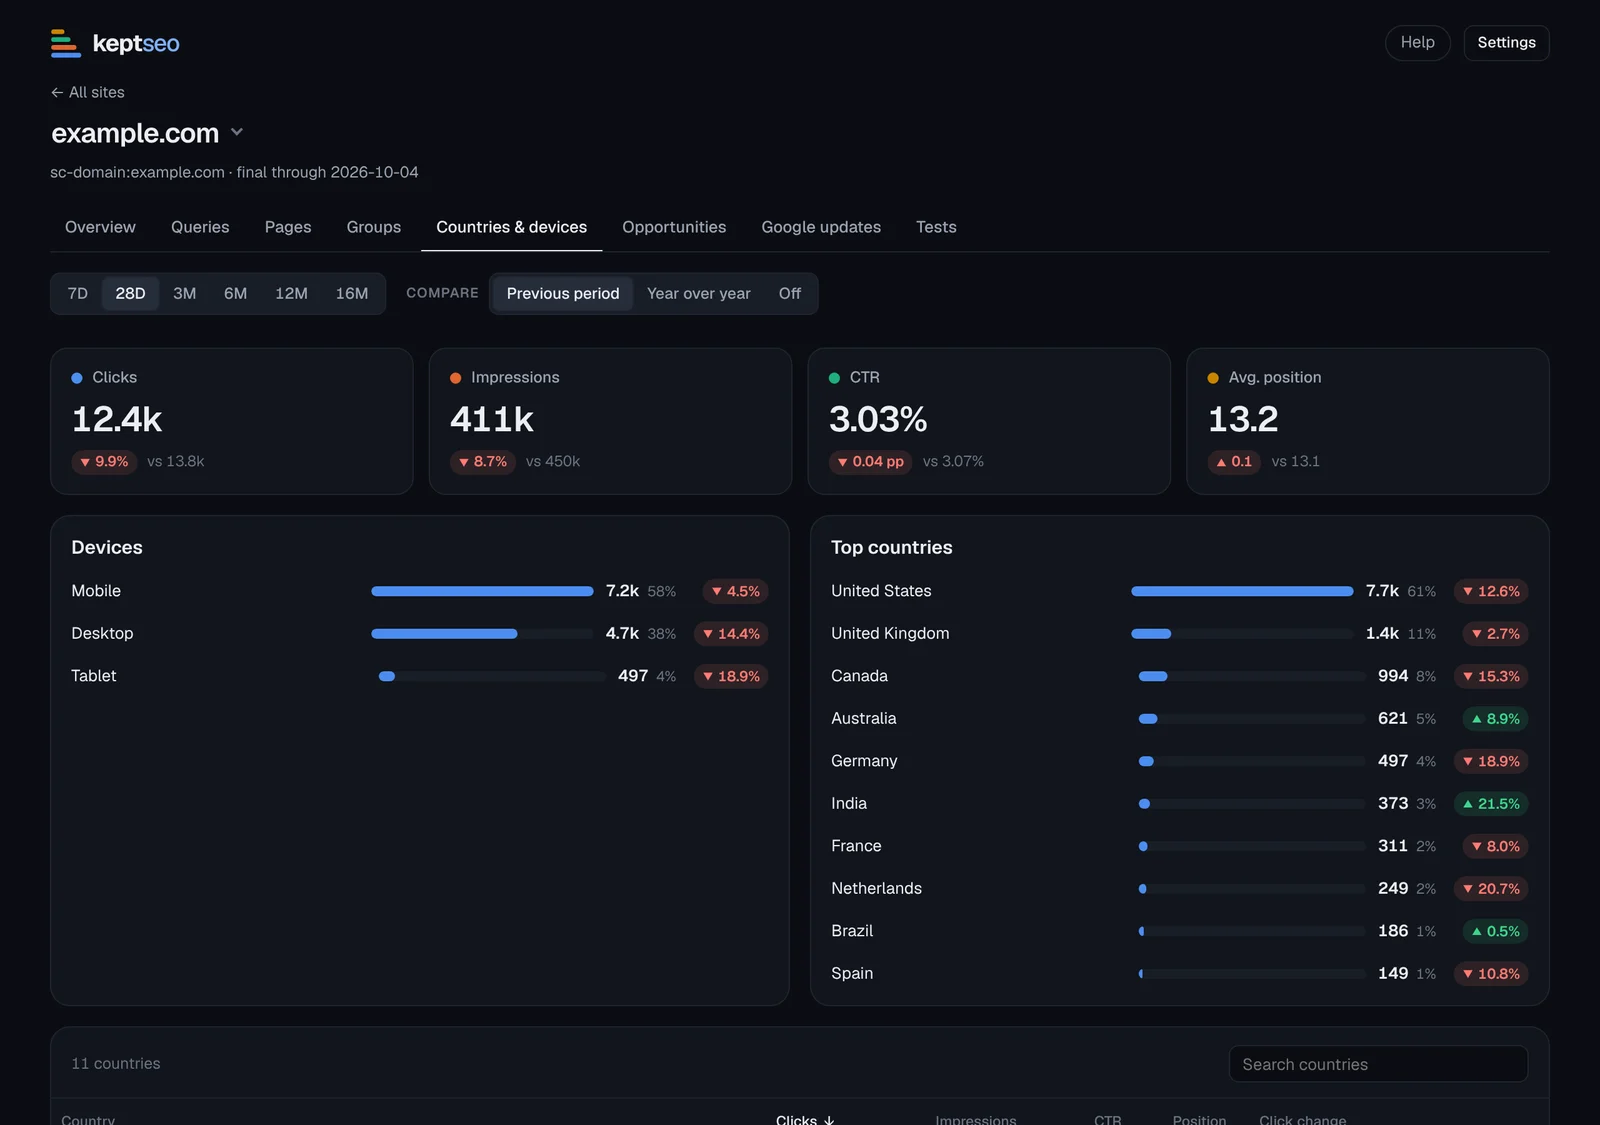Viewport: 1600px width, 1125px height.
Task: Select the 7D date range
Action: coord(78,293)
